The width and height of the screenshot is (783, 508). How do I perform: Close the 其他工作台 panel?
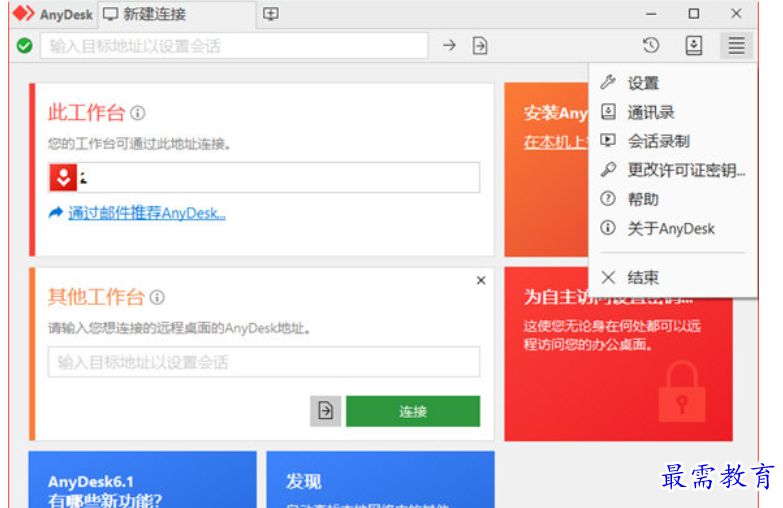pyautogui.click(x=481, y=280)
